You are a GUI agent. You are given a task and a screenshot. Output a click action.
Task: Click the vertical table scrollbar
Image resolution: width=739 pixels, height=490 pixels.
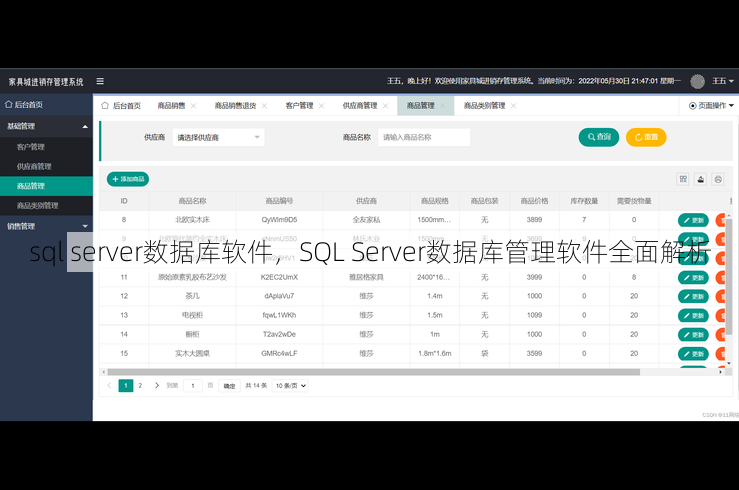[x=729, y=278]
